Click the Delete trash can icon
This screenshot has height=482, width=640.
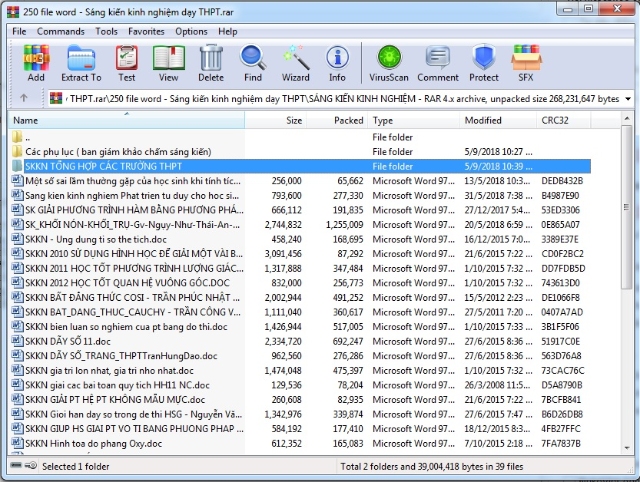211,63
